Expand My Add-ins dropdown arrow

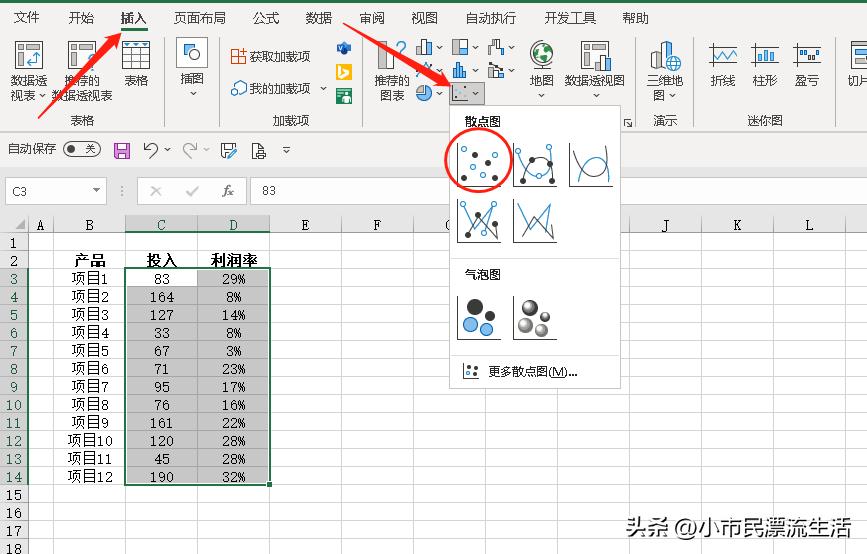click(323, 88)
